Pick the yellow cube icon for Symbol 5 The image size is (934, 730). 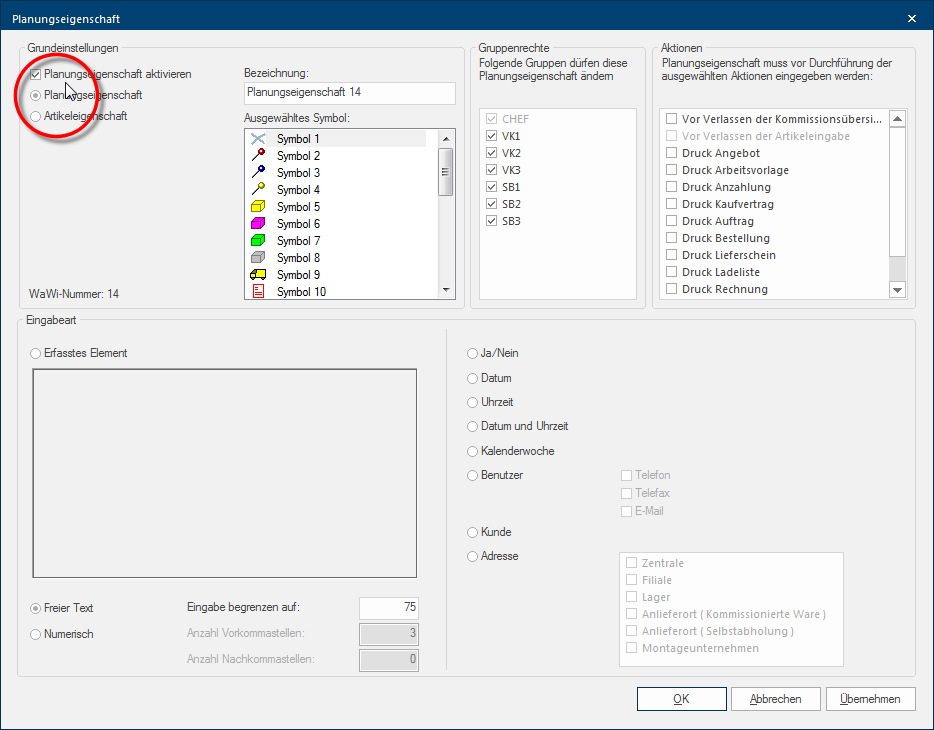(259, 207)
